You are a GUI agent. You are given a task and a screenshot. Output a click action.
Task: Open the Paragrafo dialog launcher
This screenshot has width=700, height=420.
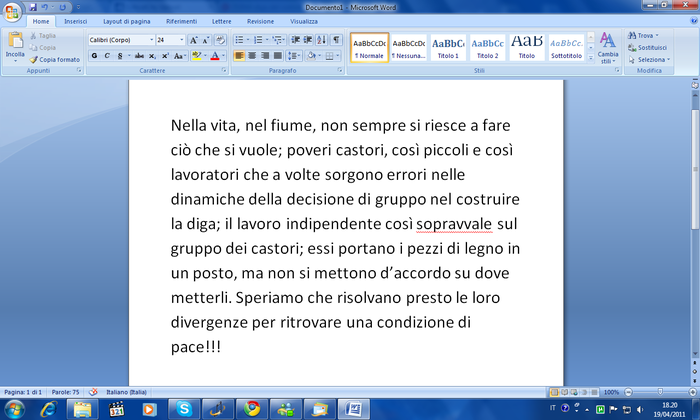[x=340, y=71]
